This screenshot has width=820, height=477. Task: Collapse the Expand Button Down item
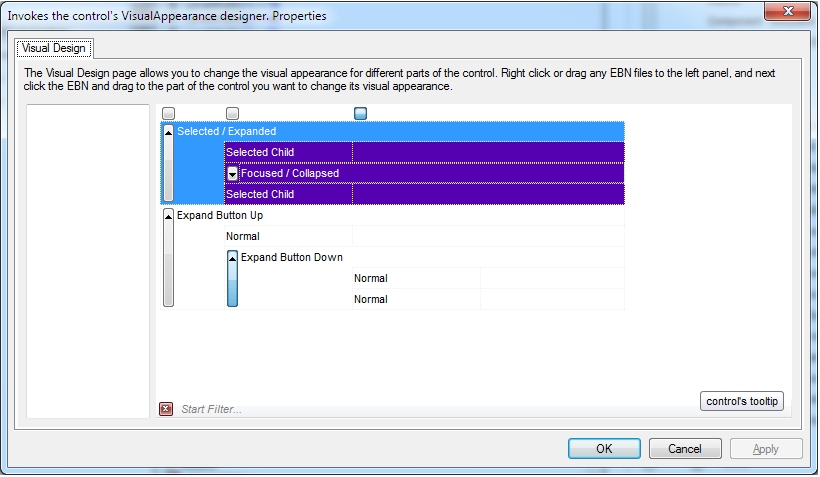pos(233,259)
